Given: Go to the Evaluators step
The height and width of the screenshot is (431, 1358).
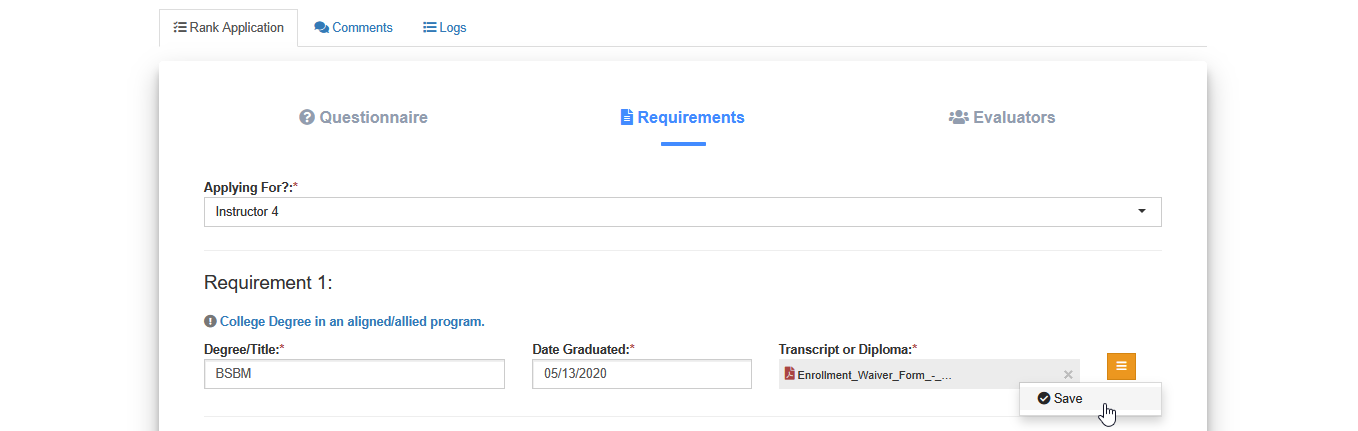Looking at the screenshot, I should 1002,117.
